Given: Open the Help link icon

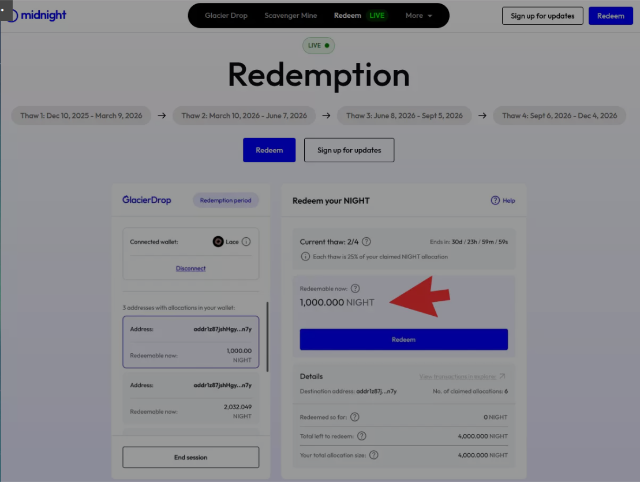Looking at the screenshot, I should pos(495,200).
